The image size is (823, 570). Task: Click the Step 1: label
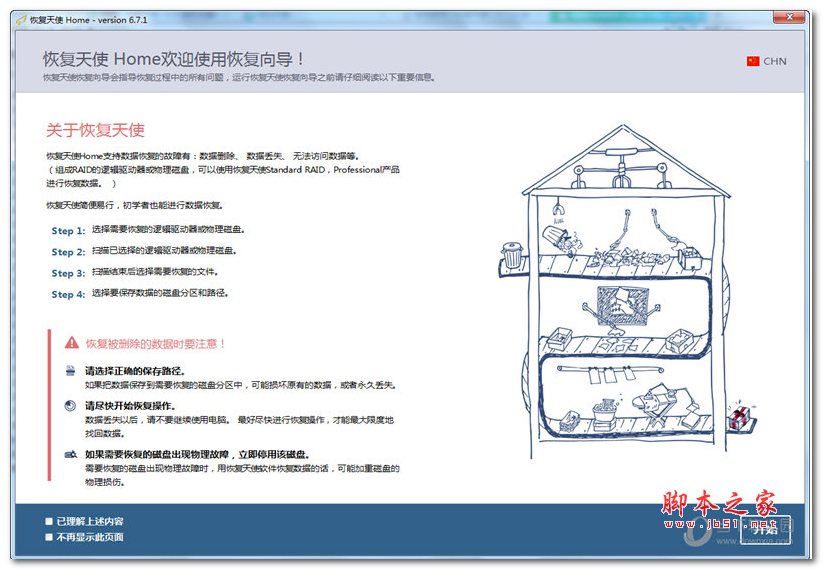click(68, 230)
